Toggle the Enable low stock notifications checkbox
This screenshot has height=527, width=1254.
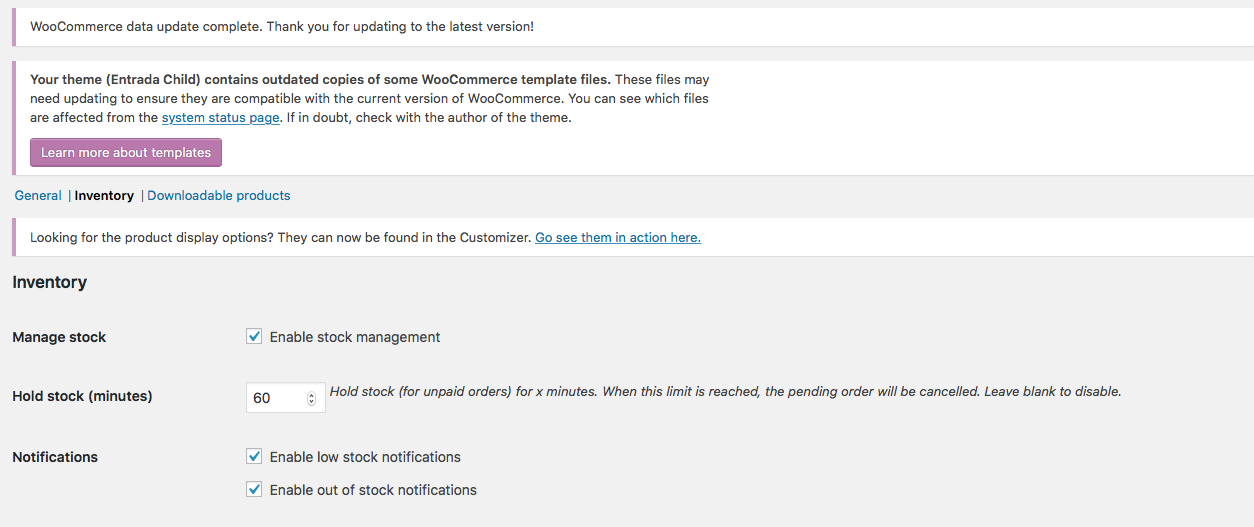click(x=254, y=456)
